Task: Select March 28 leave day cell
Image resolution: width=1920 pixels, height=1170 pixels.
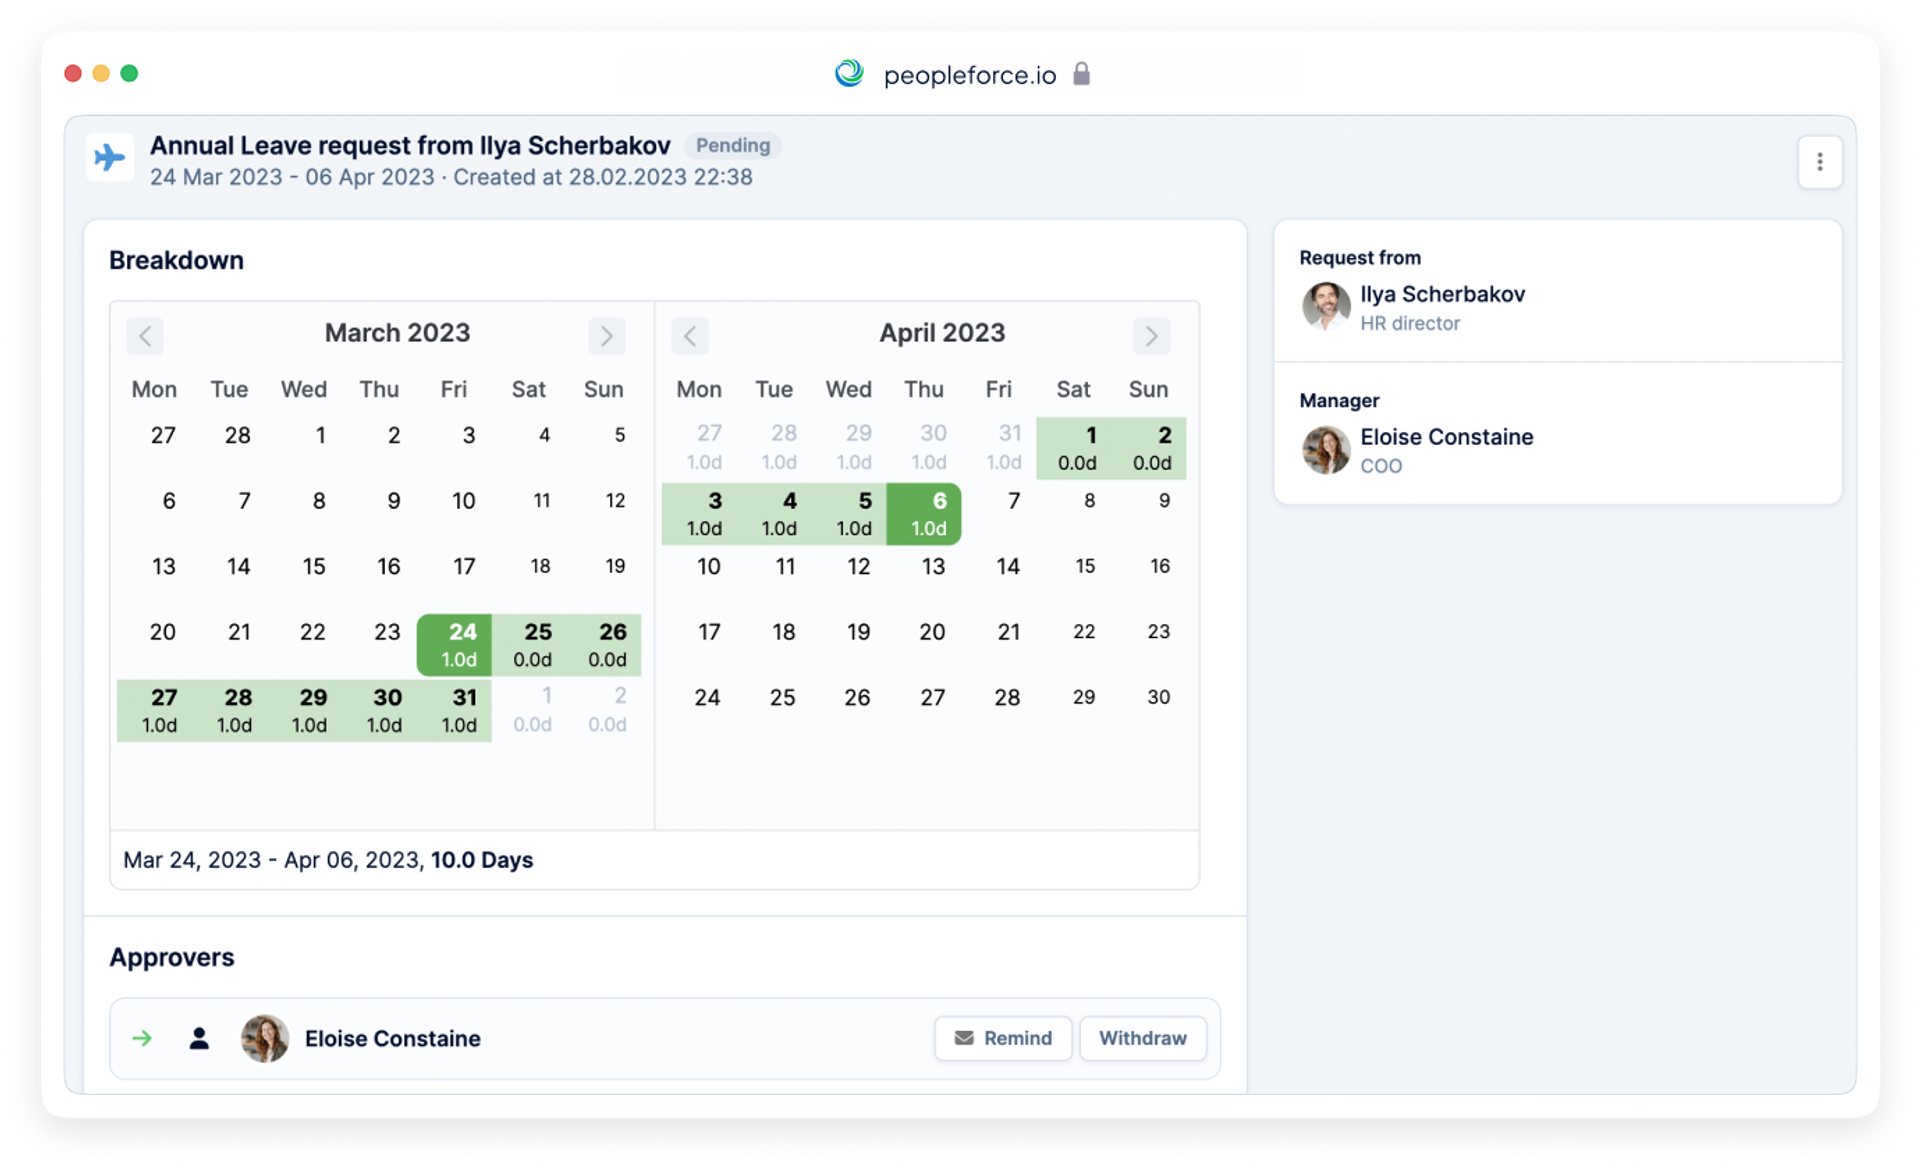Action: [229, 710]
